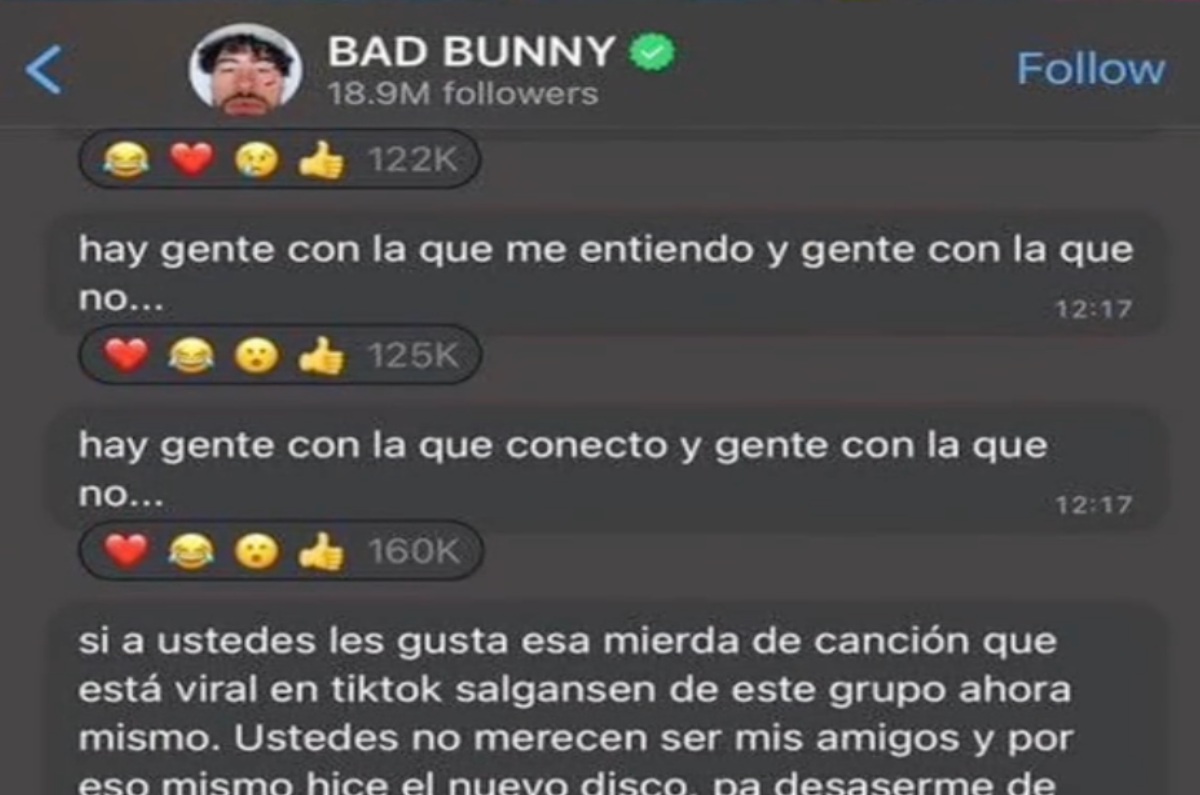1200x795 pixels.
Task: Tap the crying emoji in the 122K reactions
Action: (x=256, y=160)
